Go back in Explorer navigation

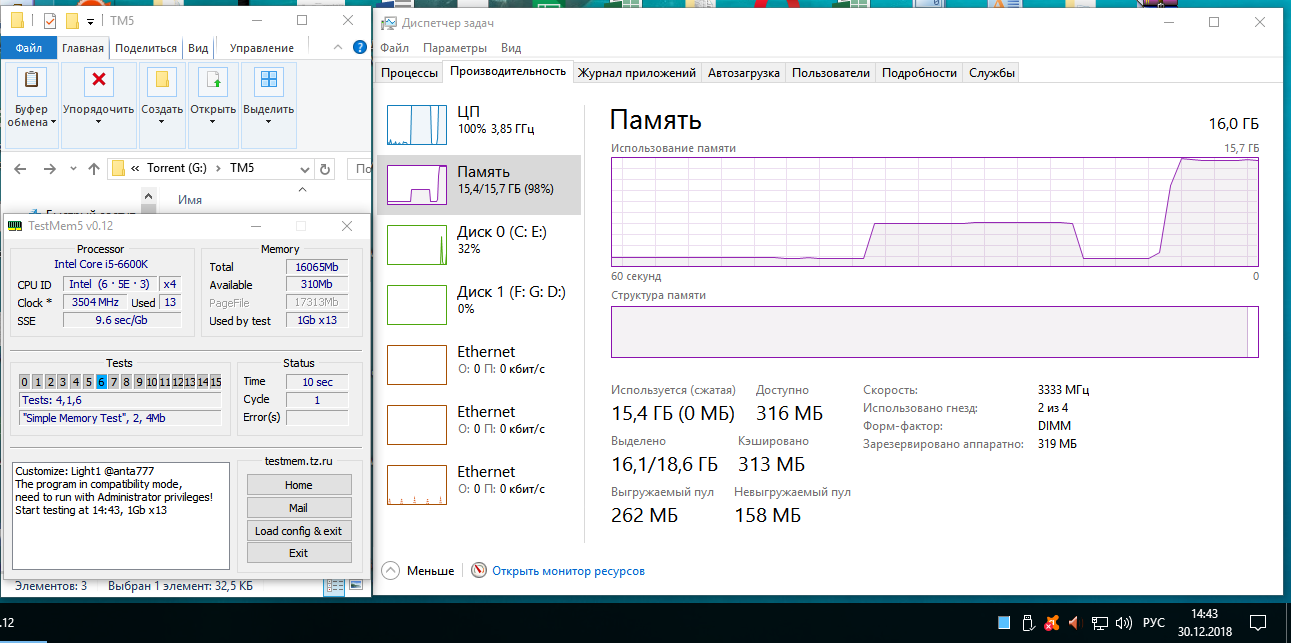(x=22, y=168)
